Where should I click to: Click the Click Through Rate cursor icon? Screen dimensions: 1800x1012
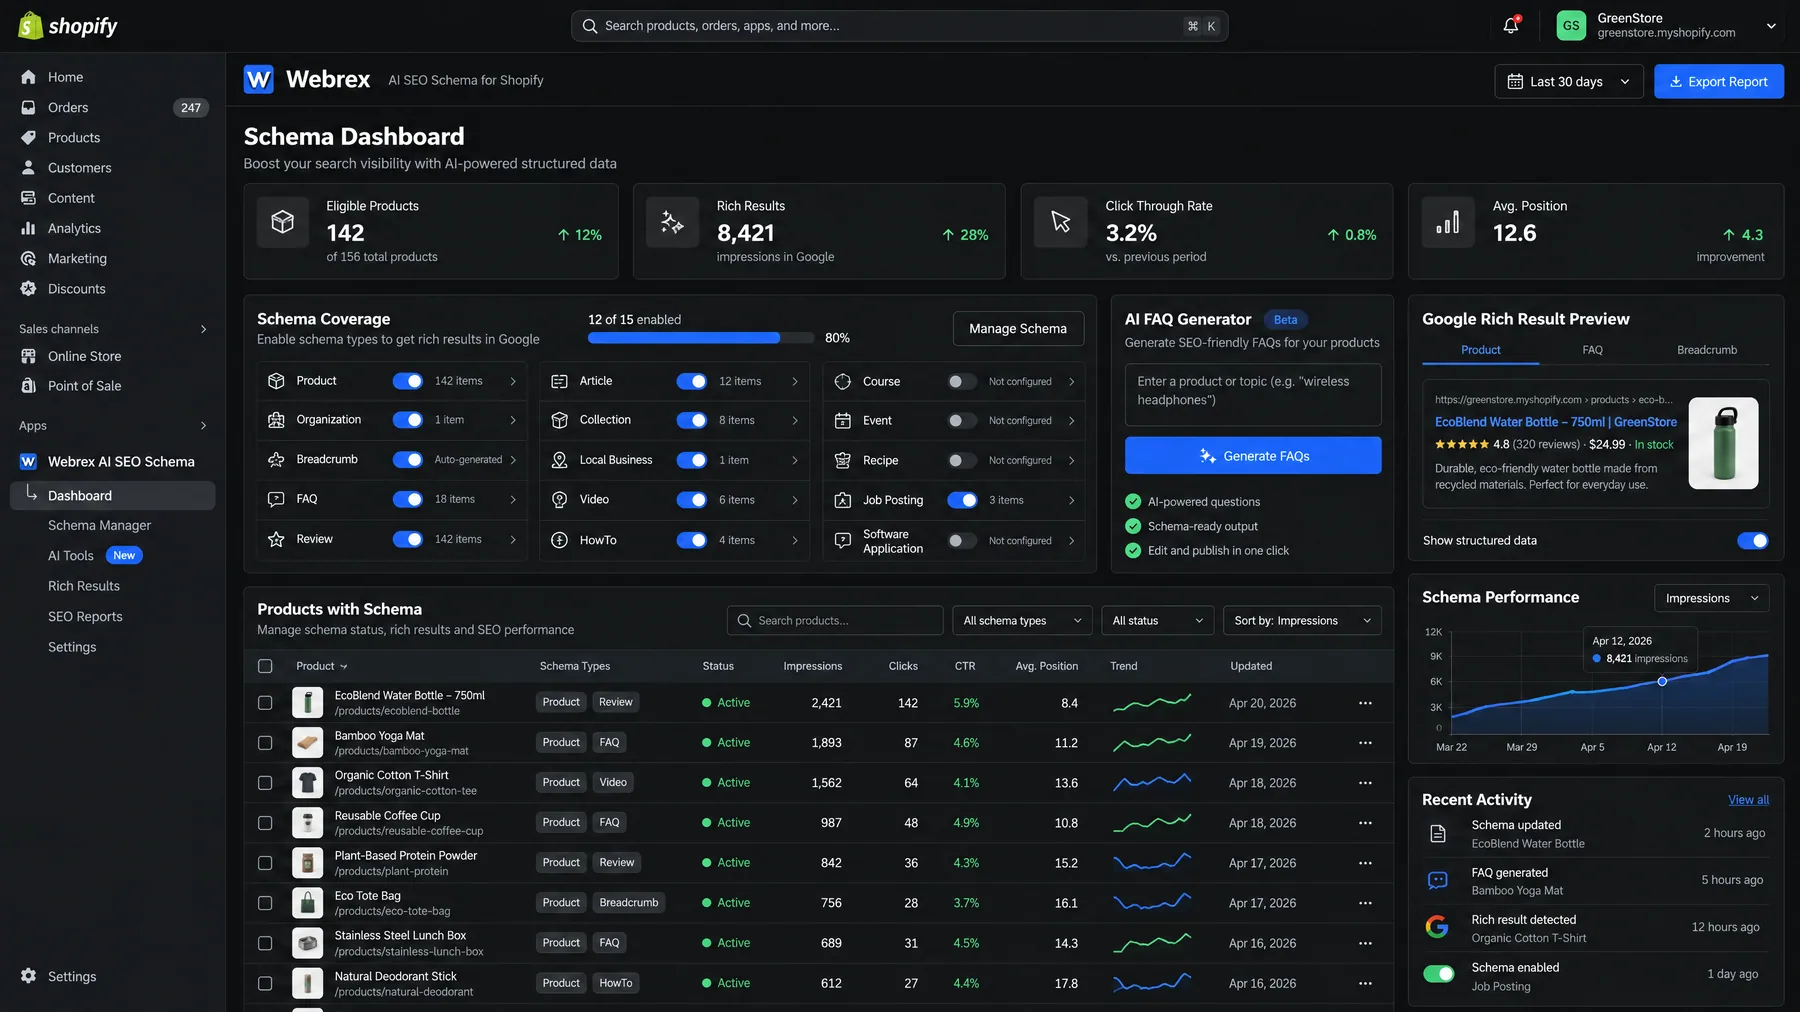[x=1061, y=222]
